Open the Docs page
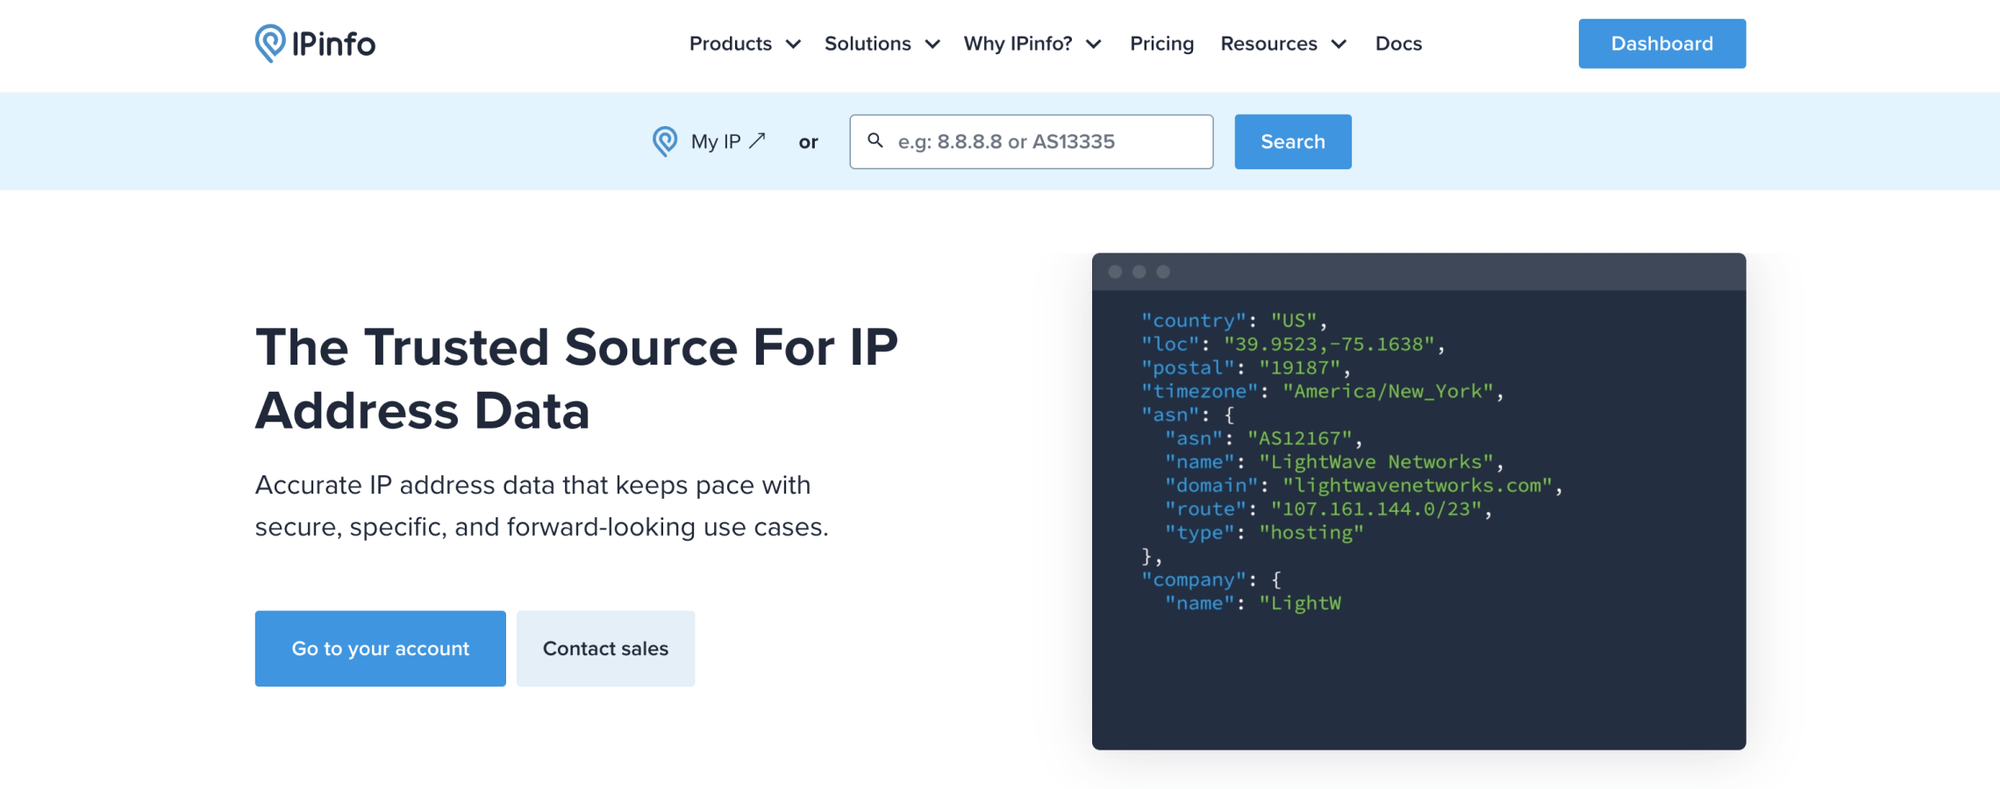2000x789 pixels. [1398, 44]
